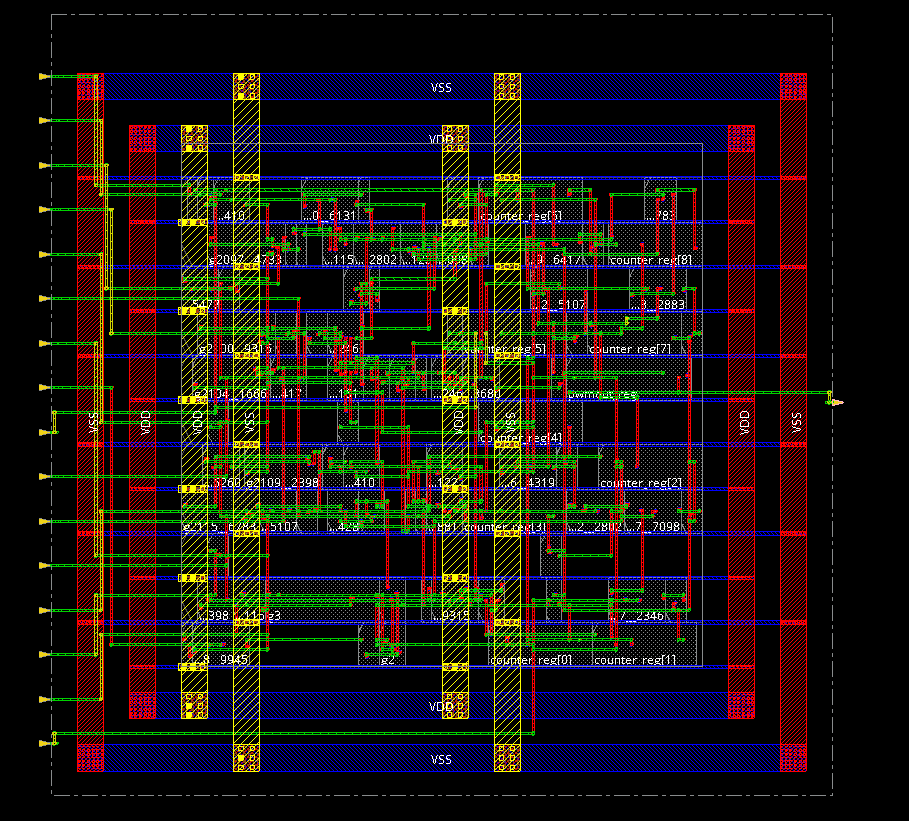Viewport: 909px width, 821px height.
Task: Click the output pin on right boundary
Action: pos(835,402)
